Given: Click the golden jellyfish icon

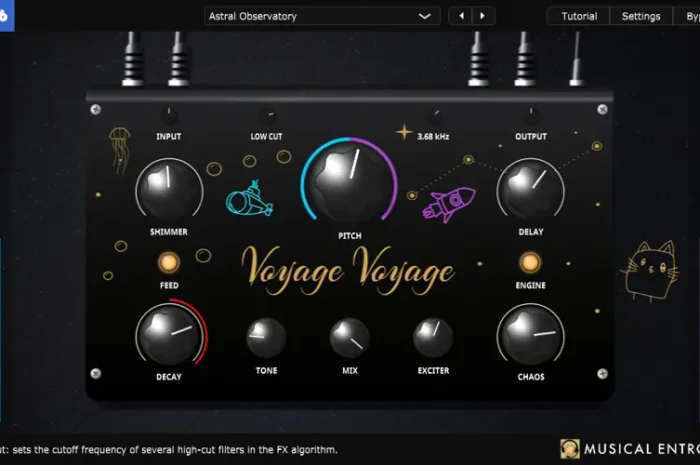Looking at the screenshot, I should (x=120, y=149).
